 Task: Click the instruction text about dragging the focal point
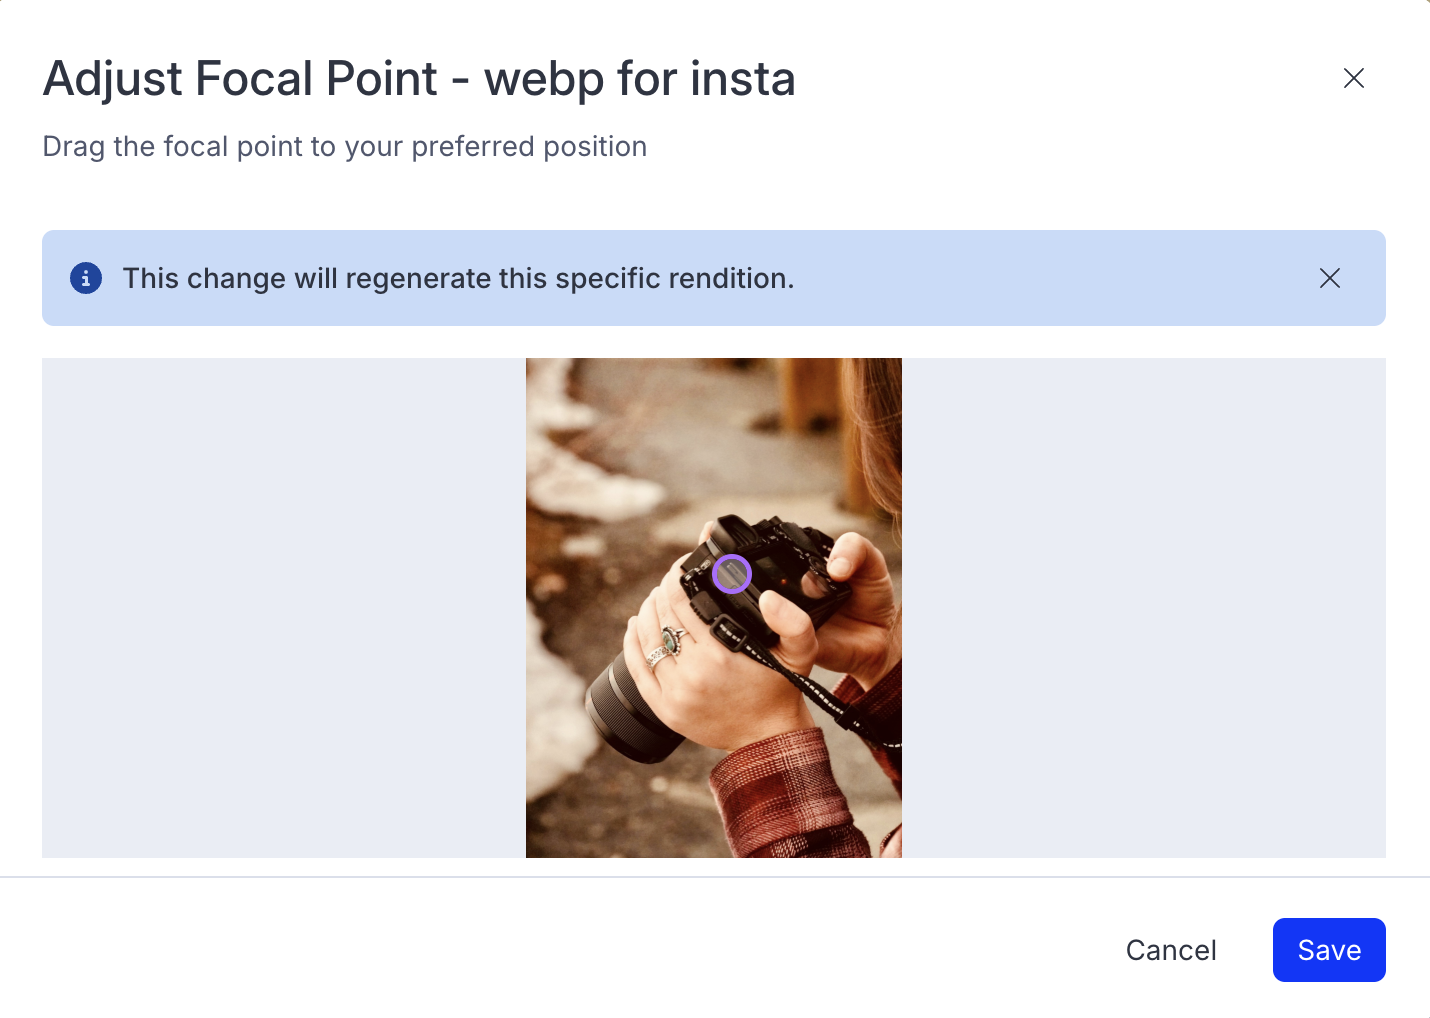[344, 146]
